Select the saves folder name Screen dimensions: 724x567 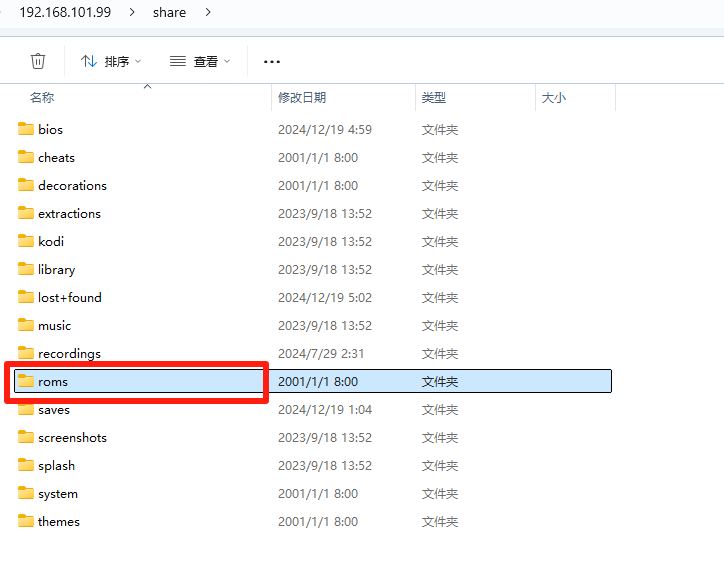[54, 410]
